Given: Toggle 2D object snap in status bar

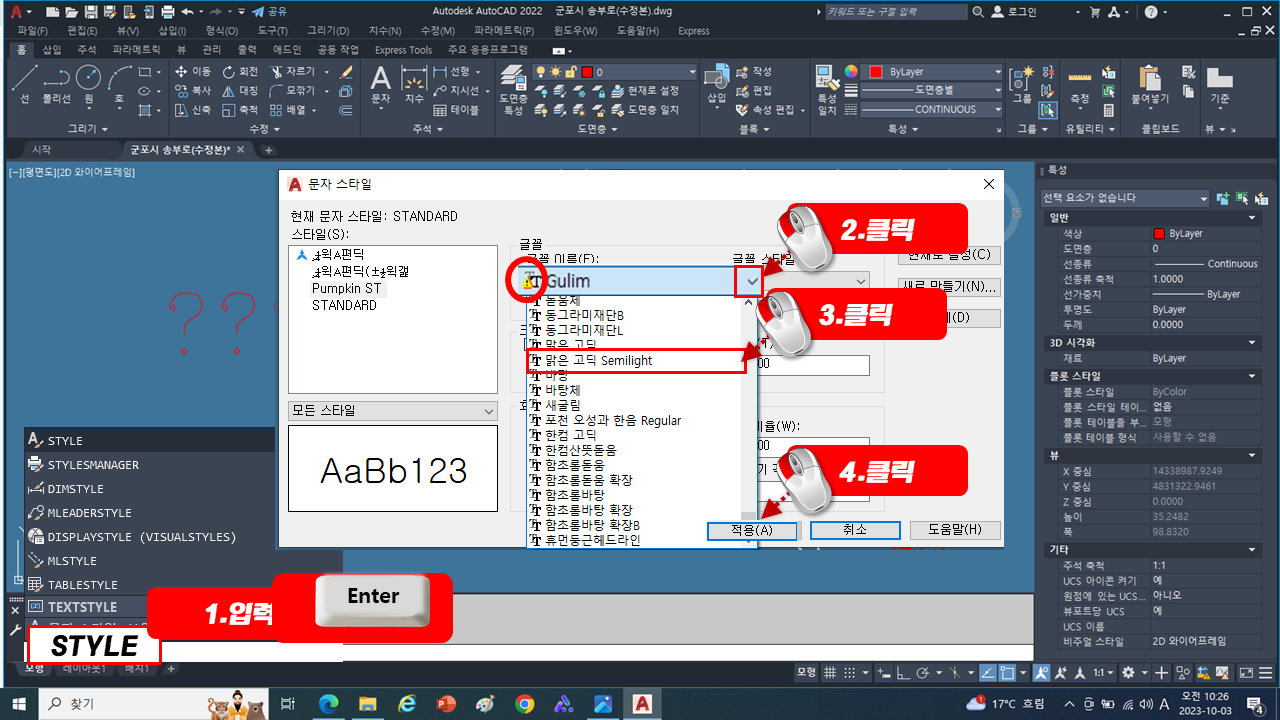Looking at the screenshot, I should point(1009,673).
